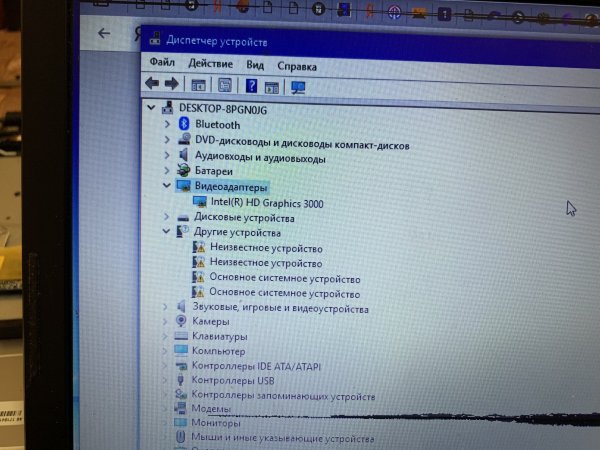Click the Properties sheet toolbar icon
This screenshot has height=450, width=600.
tap(225, 86)
